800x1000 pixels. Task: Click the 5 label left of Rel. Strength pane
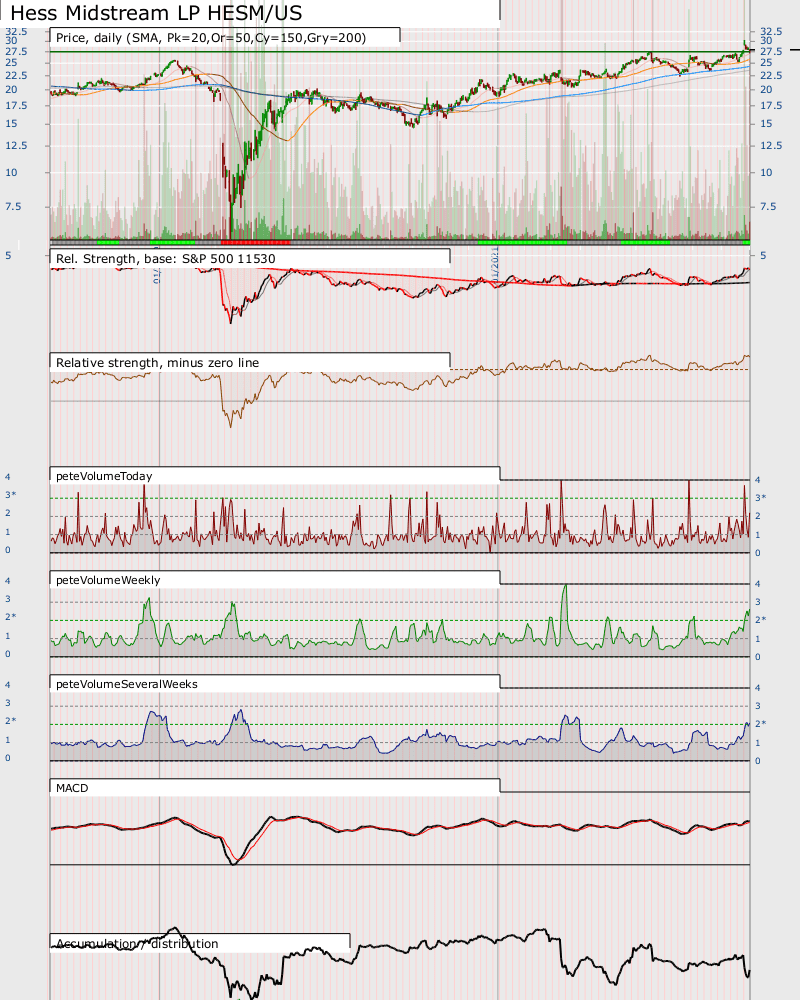pos(8,256)
